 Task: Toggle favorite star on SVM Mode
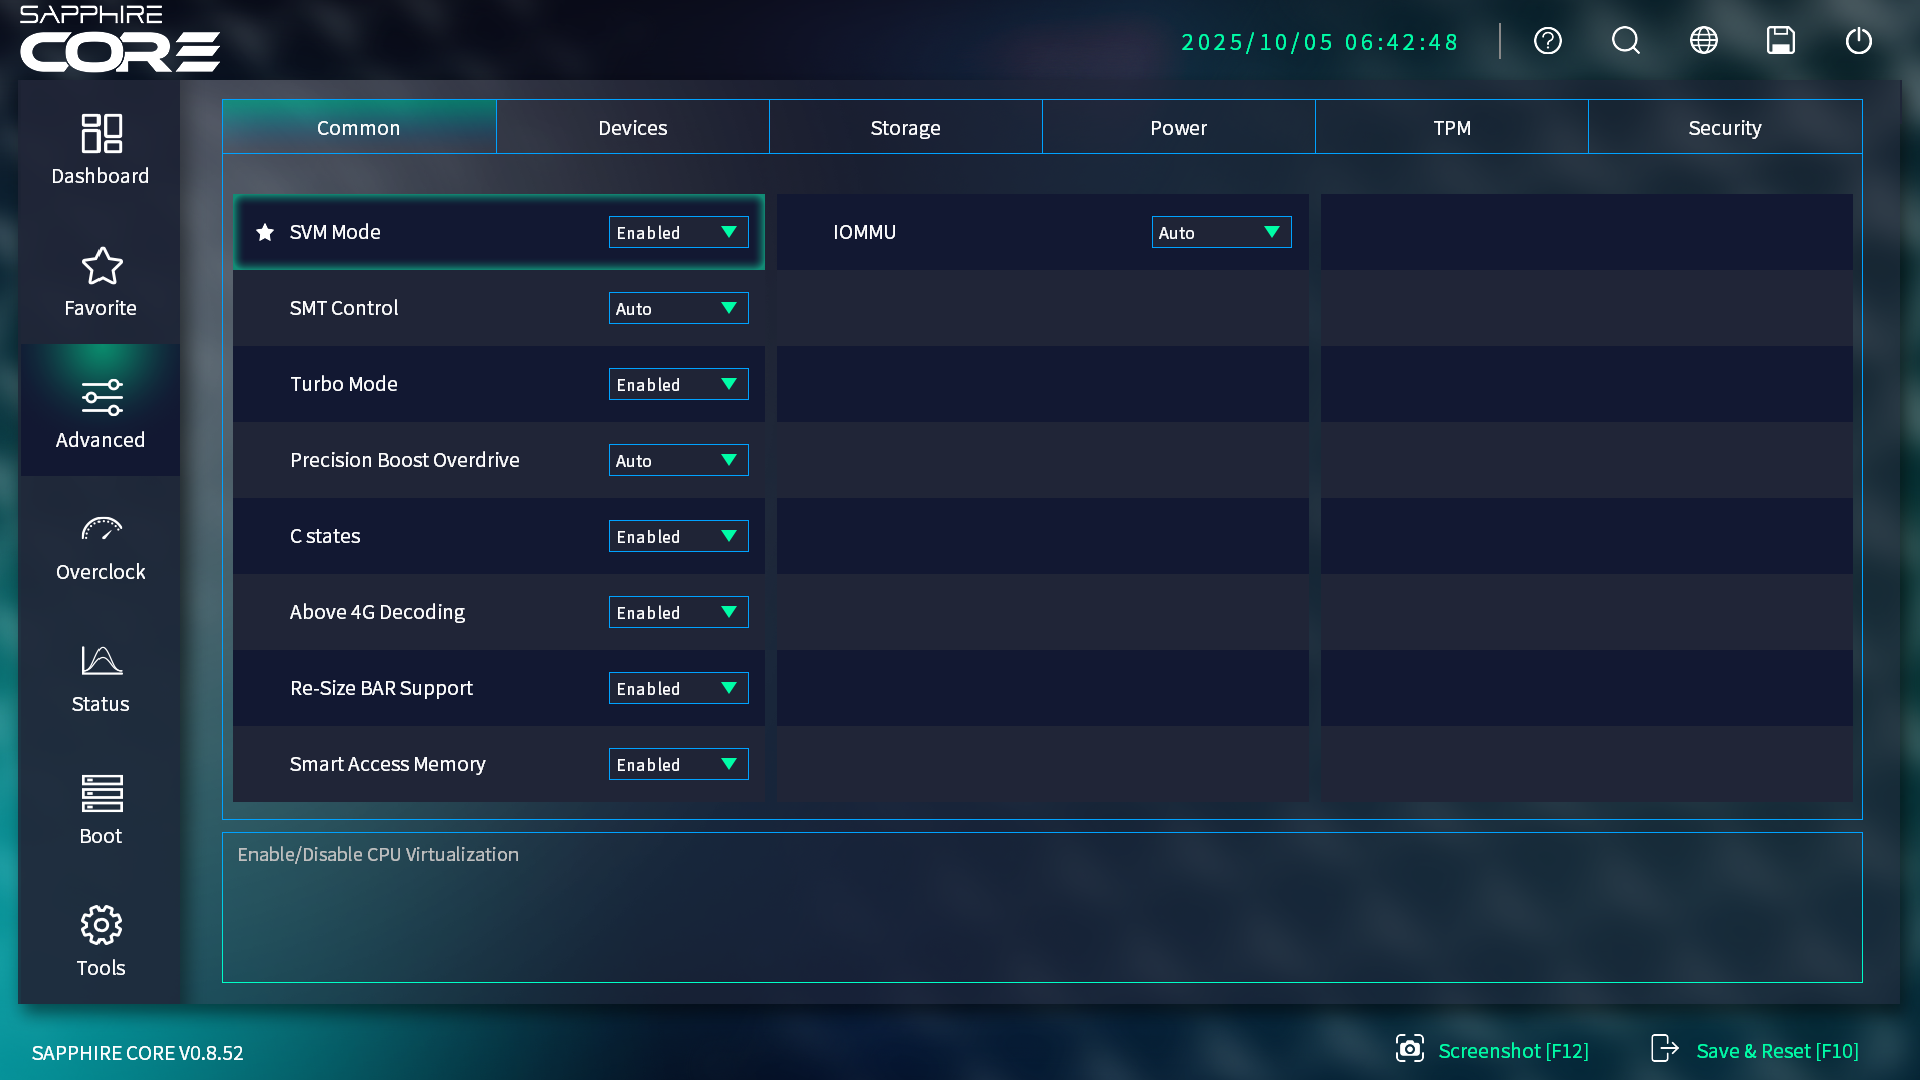click(x=265, y=232)
